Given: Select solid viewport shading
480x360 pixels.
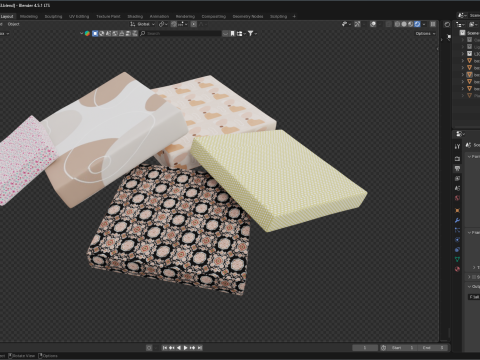Looking at the screenshot, I should pos(404,24).
